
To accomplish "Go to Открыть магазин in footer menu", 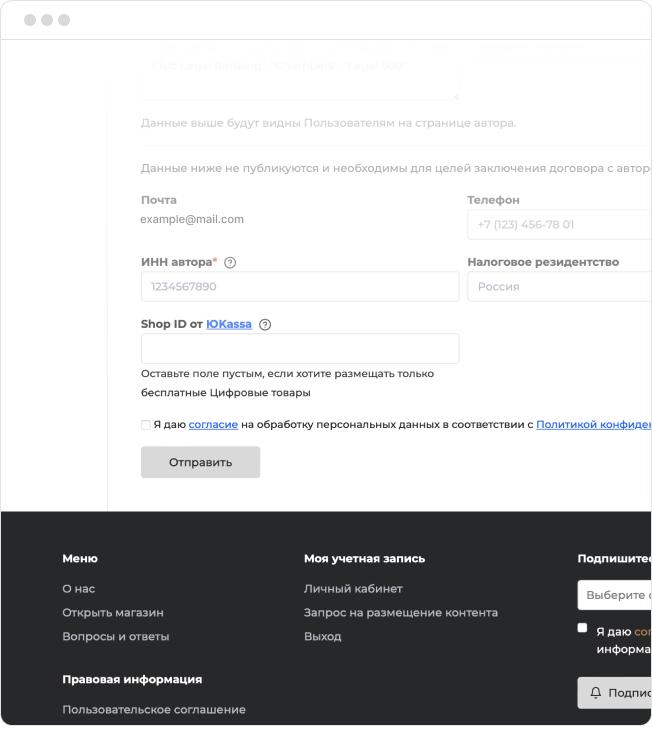I will tap(113, 613).
